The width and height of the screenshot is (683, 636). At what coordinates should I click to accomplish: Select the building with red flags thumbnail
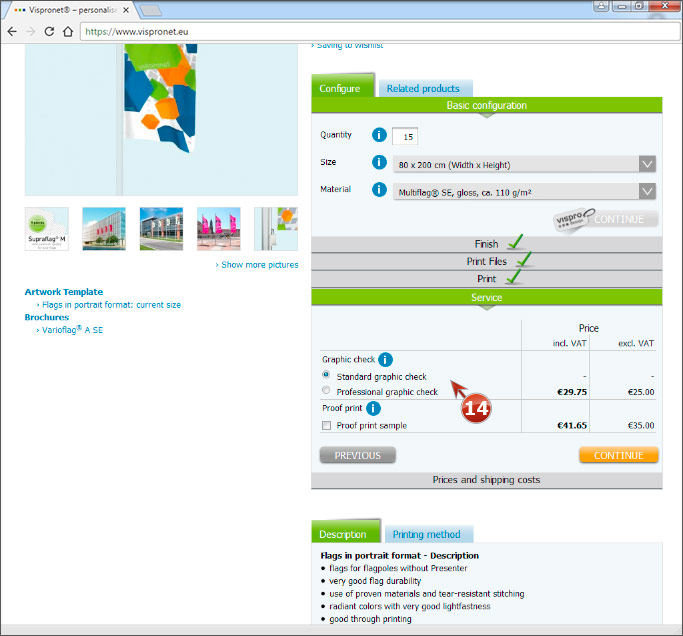[104, 229]
